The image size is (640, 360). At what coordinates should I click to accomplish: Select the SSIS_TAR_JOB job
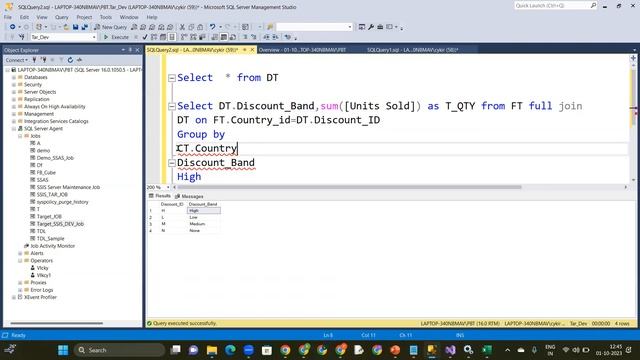52,195
